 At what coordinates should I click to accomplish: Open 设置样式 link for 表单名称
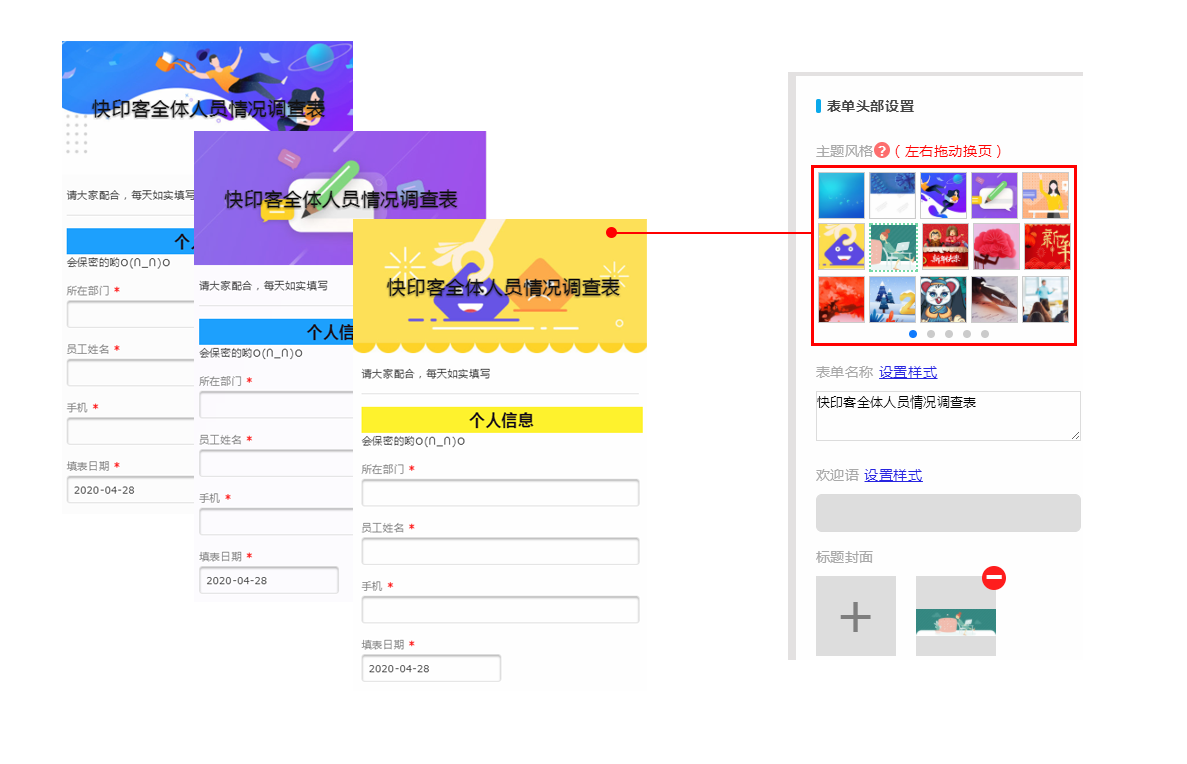click(x=908, y=373)
